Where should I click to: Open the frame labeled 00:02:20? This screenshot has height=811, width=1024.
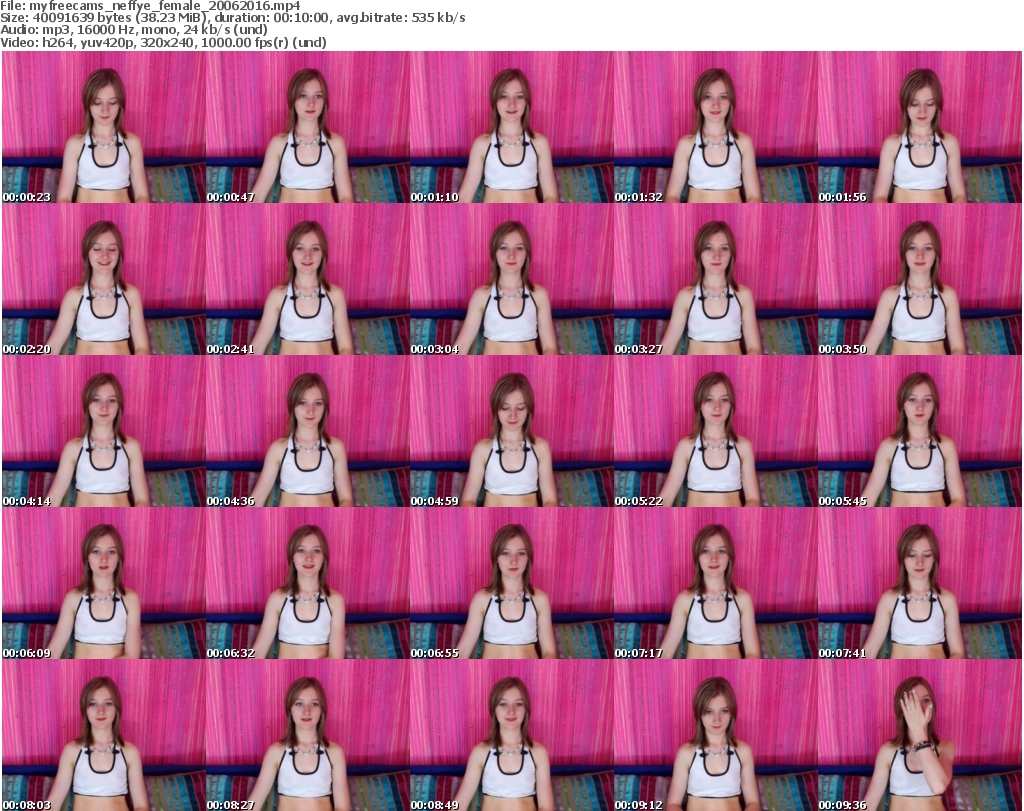[104, 279]
